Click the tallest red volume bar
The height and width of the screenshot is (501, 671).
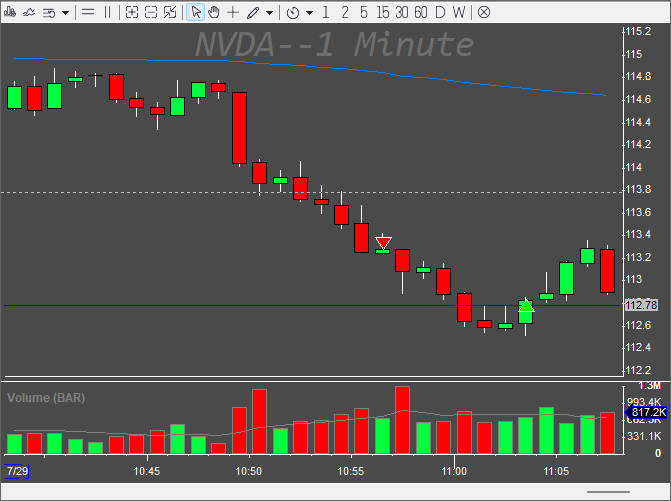(402, 420)
